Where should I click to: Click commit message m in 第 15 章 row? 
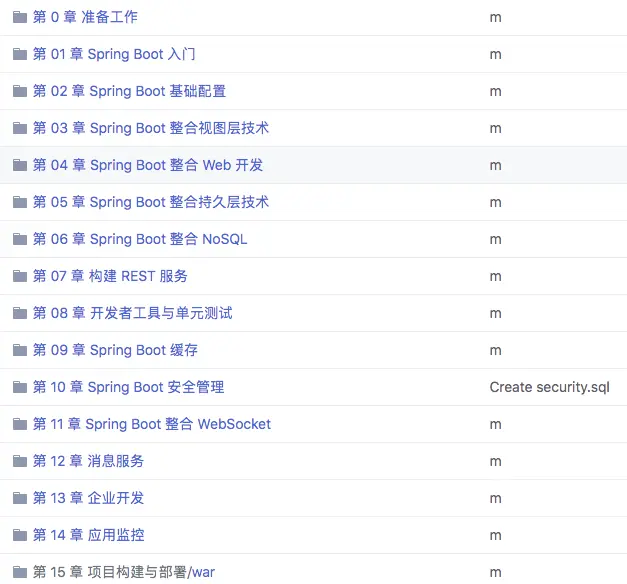click(x=496, y=573)
